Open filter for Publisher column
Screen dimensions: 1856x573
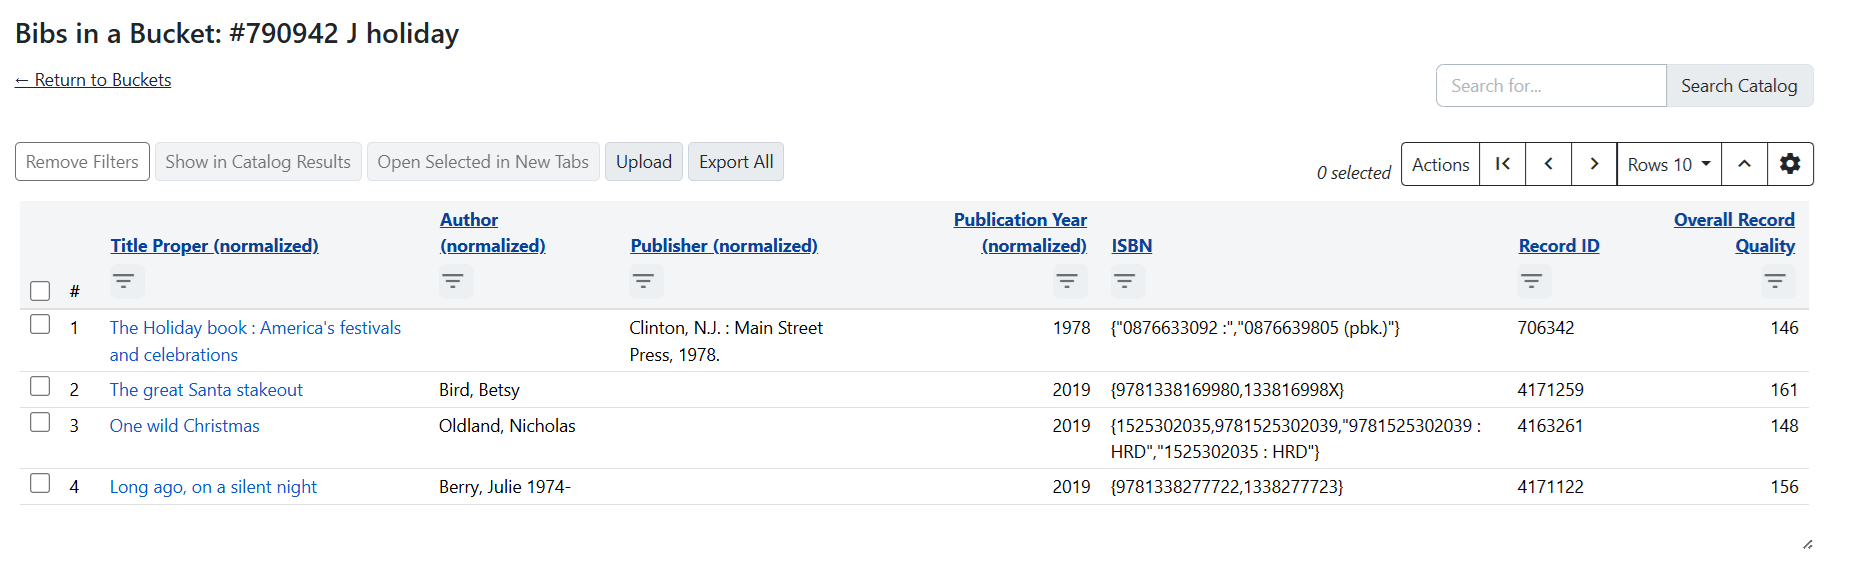643,282
